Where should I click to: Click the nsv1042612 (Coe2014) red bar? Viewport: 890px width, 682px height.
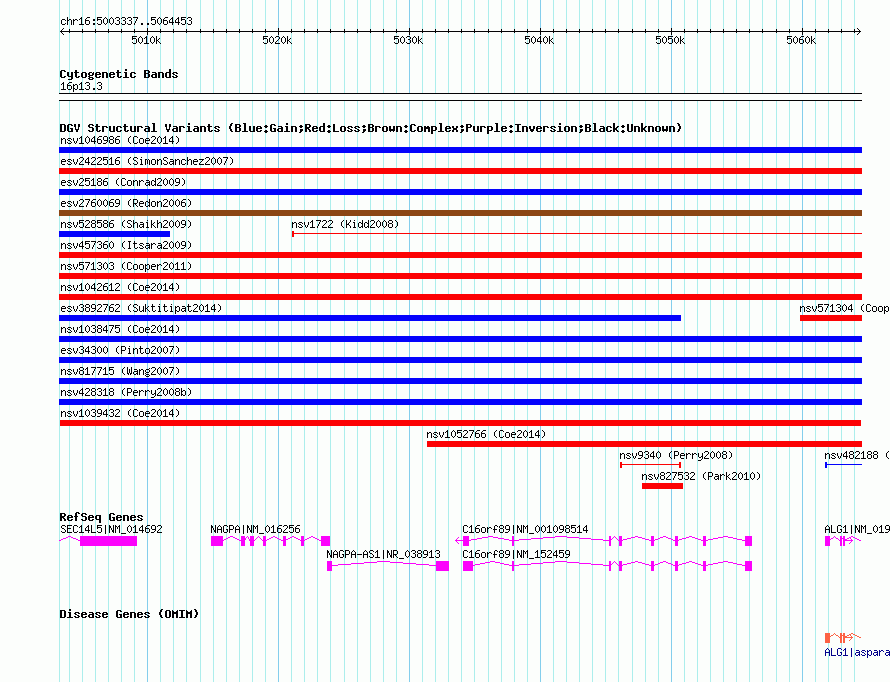(x=460, y=297)
